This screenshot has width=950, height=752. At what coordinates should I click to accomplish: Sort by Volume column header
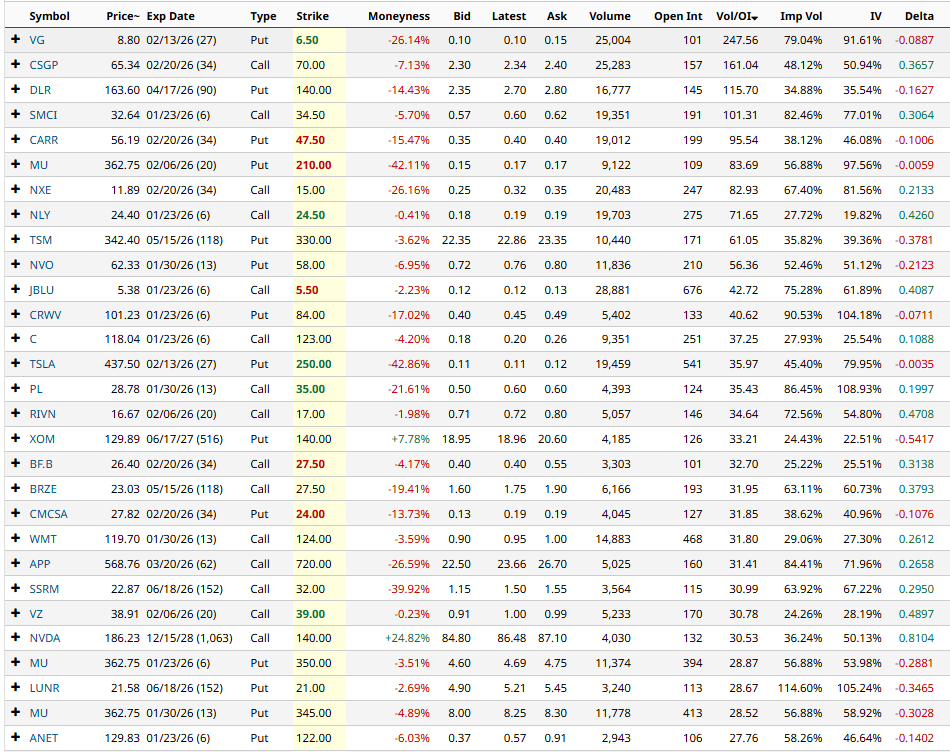click(610, 16)
